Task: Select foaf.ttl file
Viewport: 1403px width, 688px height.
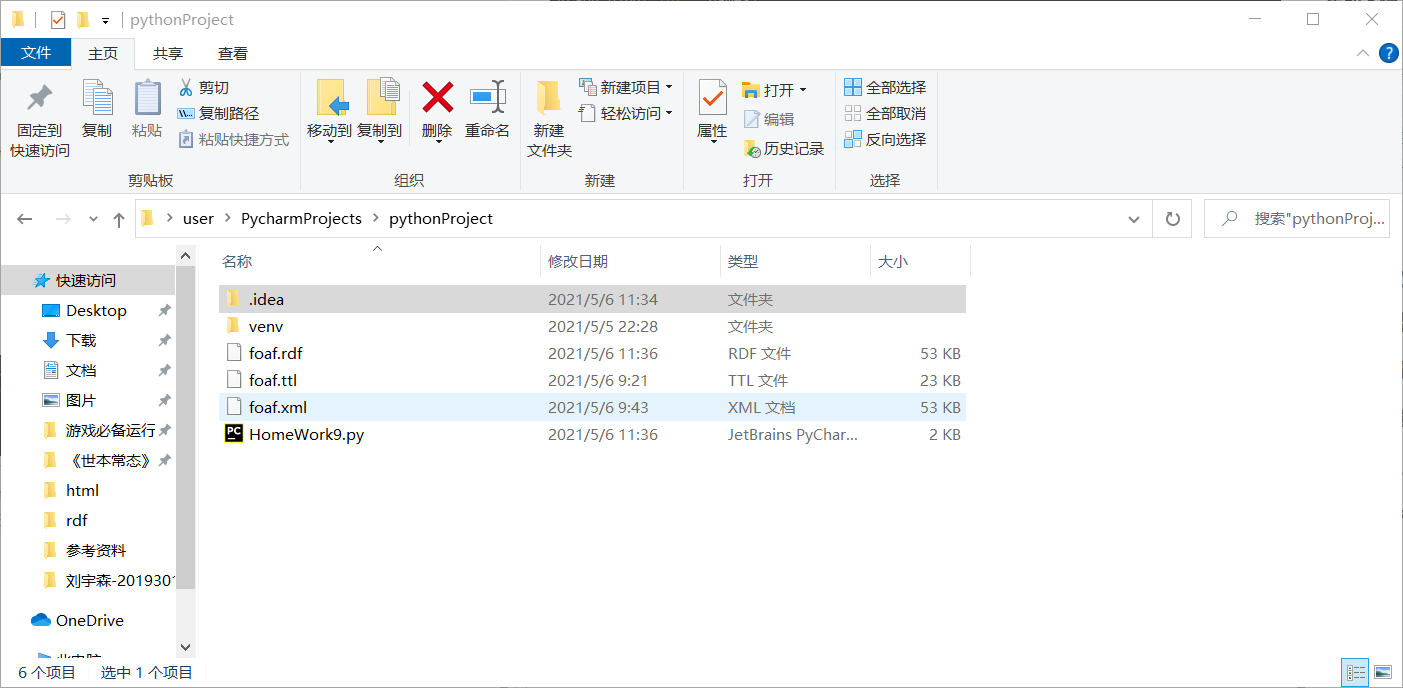Action: [592, 380]
